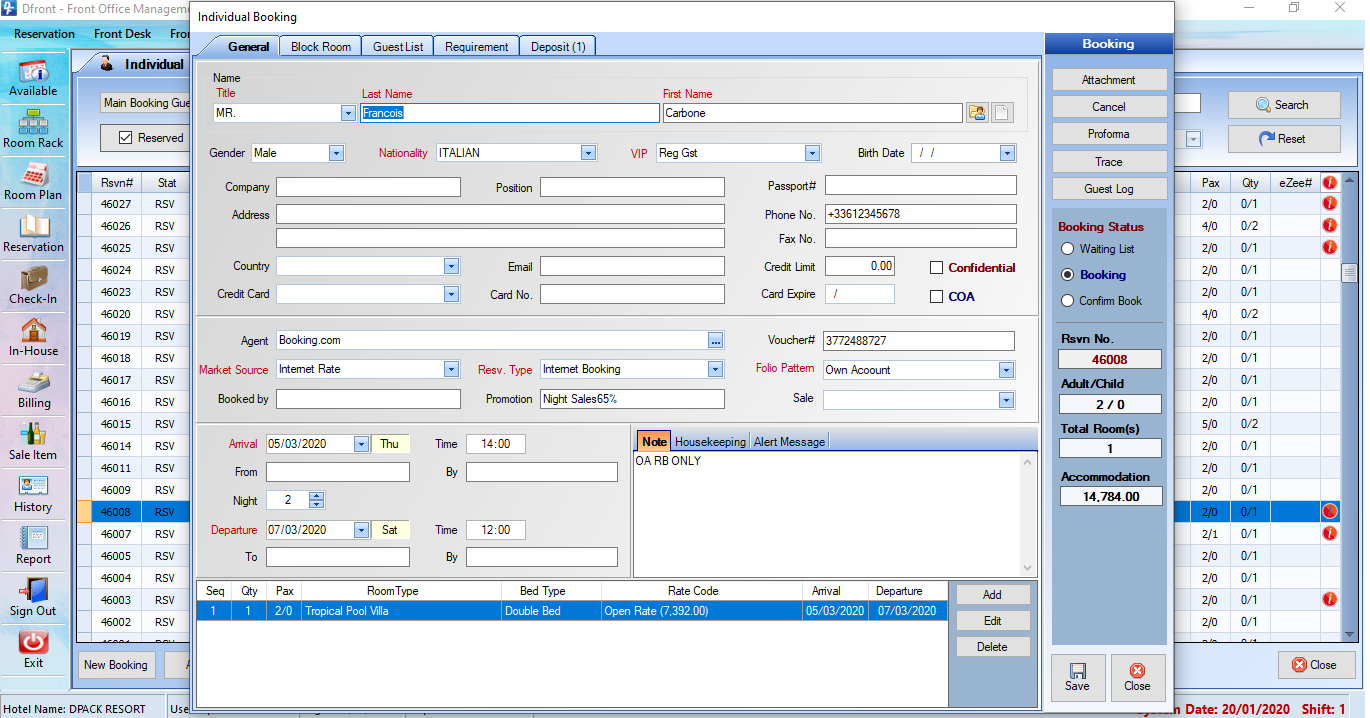Open the Reservation book icon in sidebar
Screen dimensions: 1370x718
[x=33, y=234]
